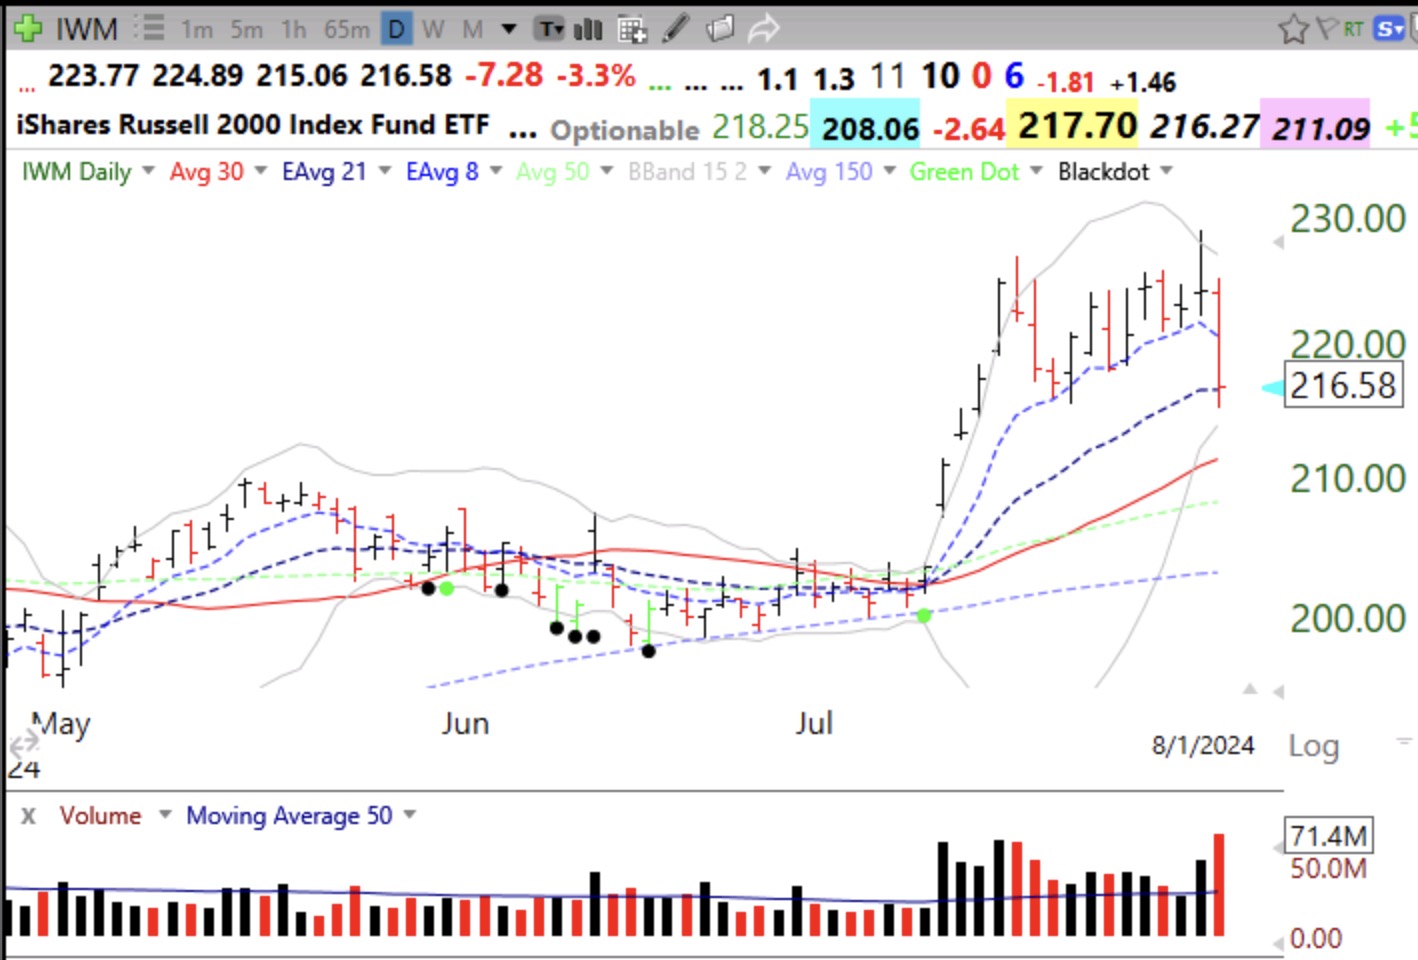The image size is (1418, 960).
Task: Open the bar chart style icon
Action: [589, 29]
